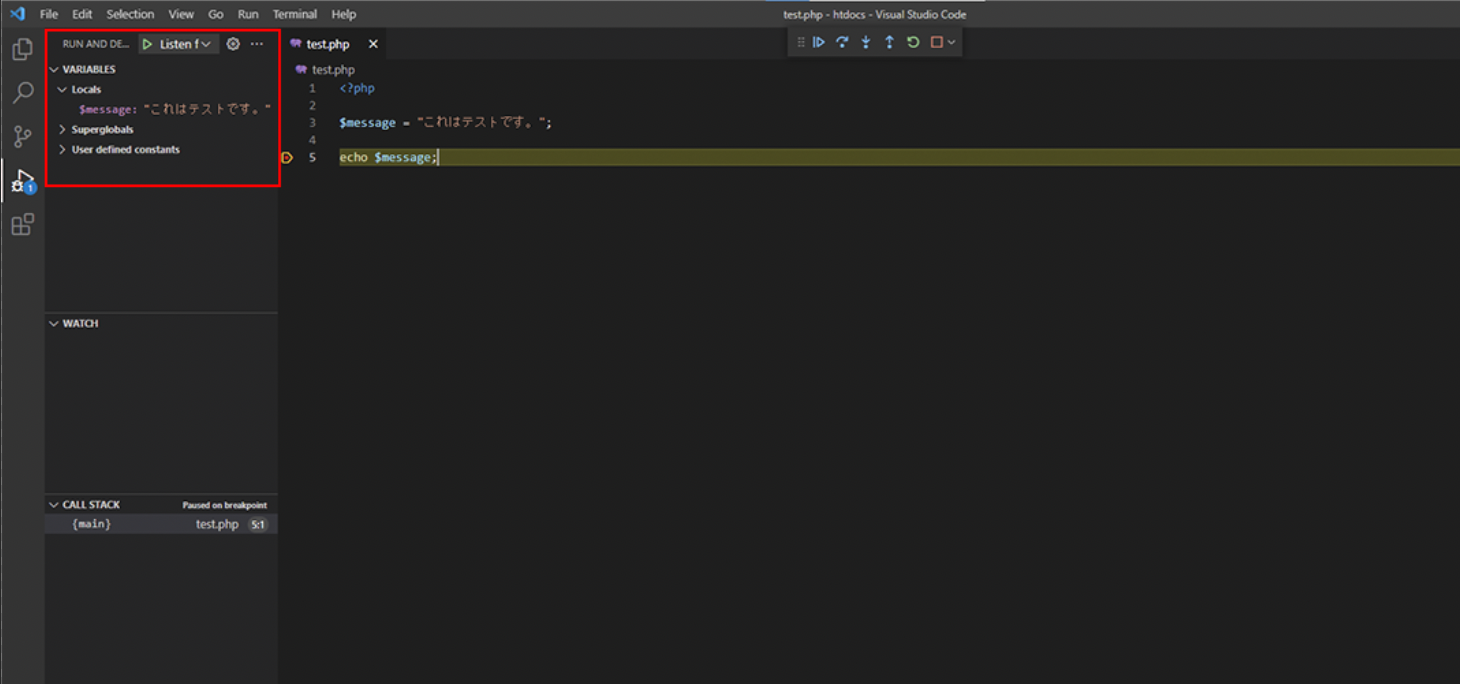1460x684 pixels.
Task: Click the VS Code logo icon
Action: (x=16, y=14)
